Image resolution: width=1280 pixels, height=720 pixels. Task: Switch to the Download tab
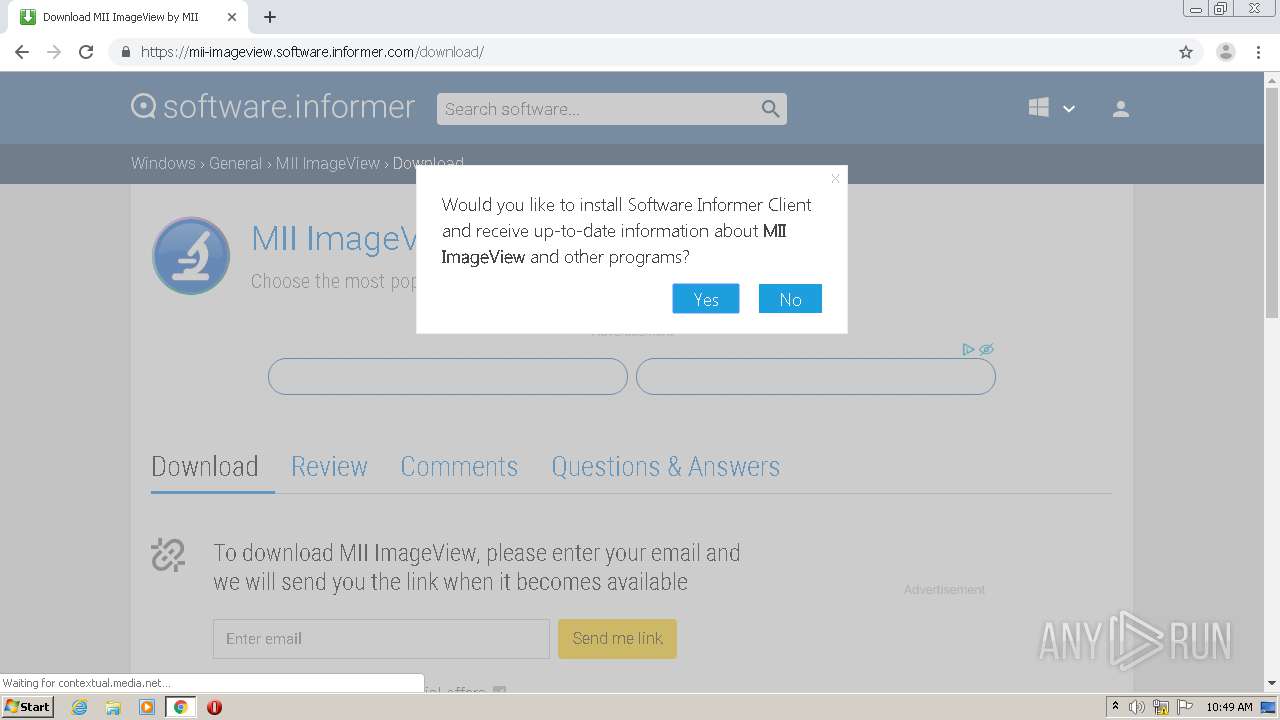point(205,466)
